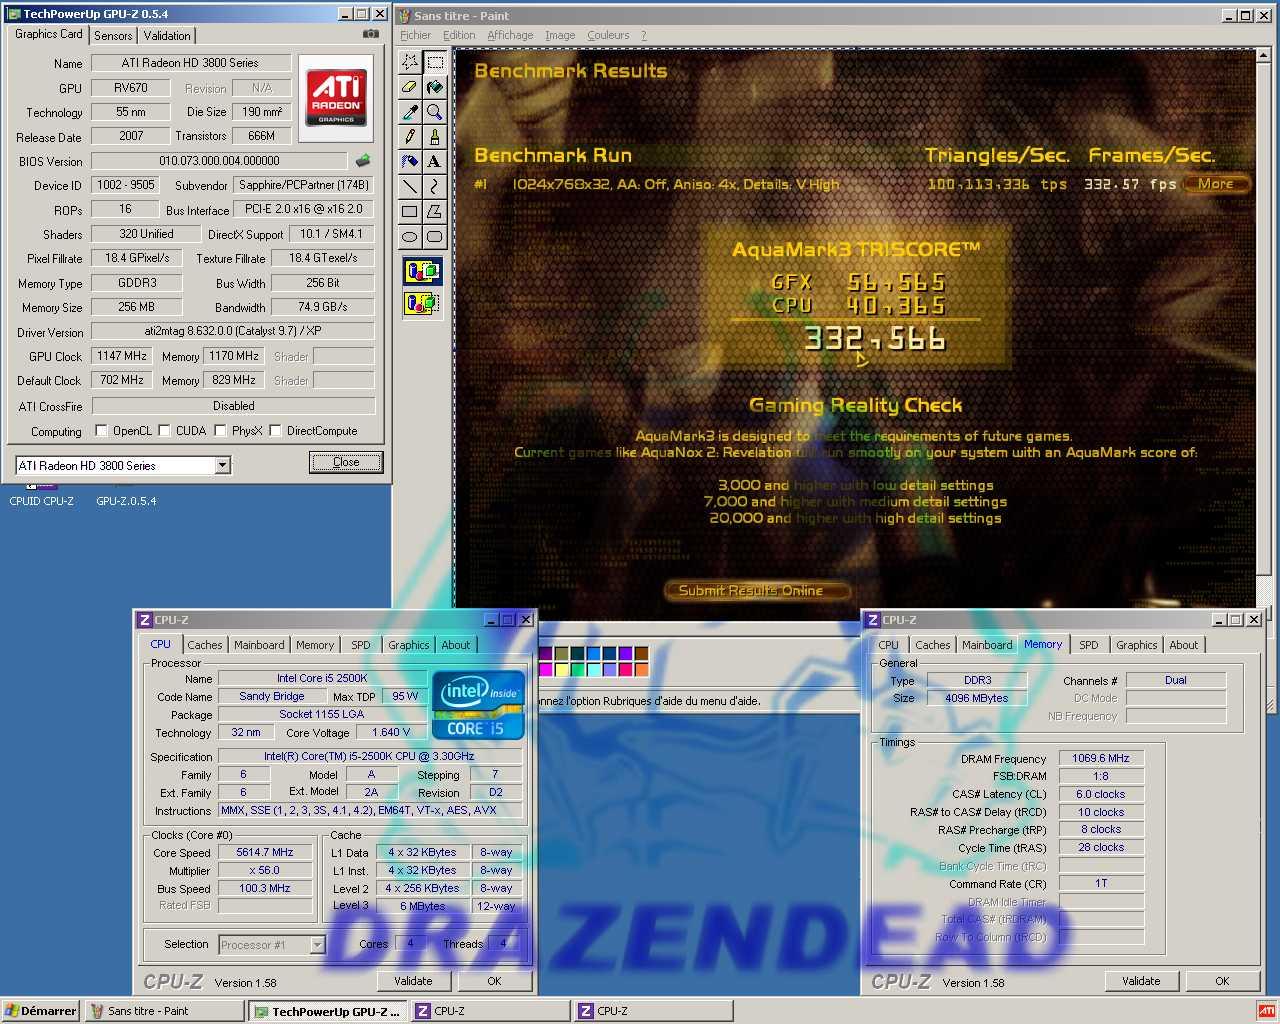Click the GPU-Z screenshot camera icon
Image resolution: width=1280 pixels, height=1024 pixels.
371,33
